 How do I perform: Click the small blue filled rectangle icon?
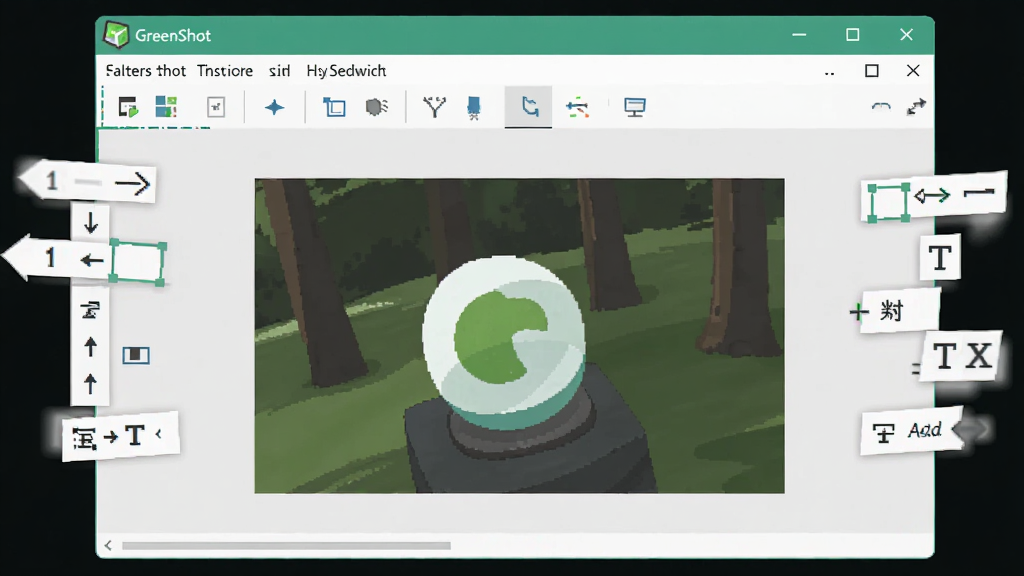(x=136, y=355)
